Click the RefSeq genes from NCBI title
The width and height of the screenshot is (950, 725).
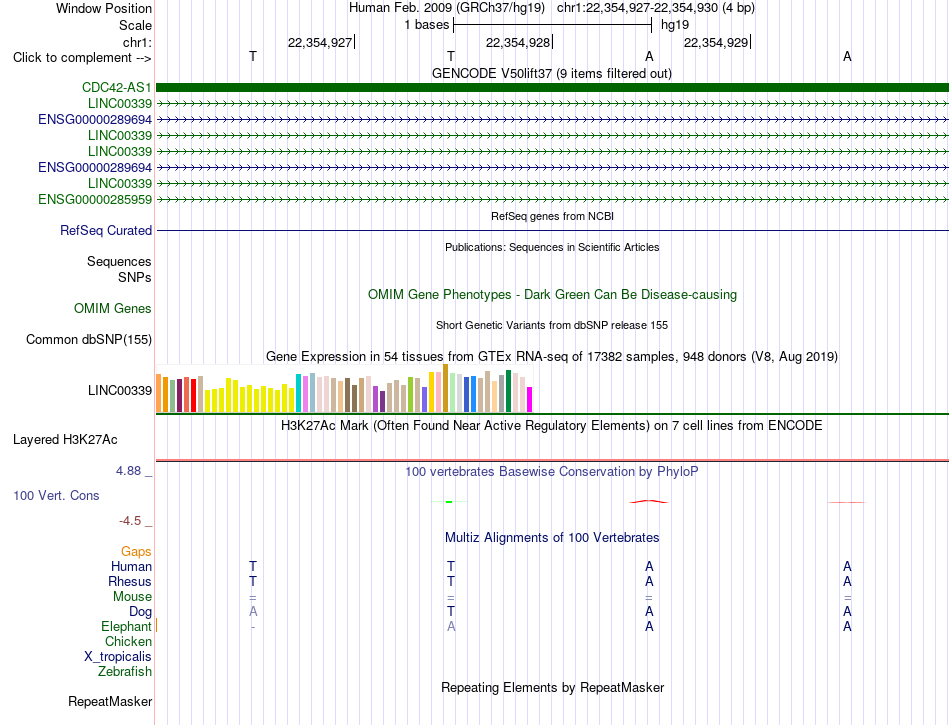tap(552, 216)
